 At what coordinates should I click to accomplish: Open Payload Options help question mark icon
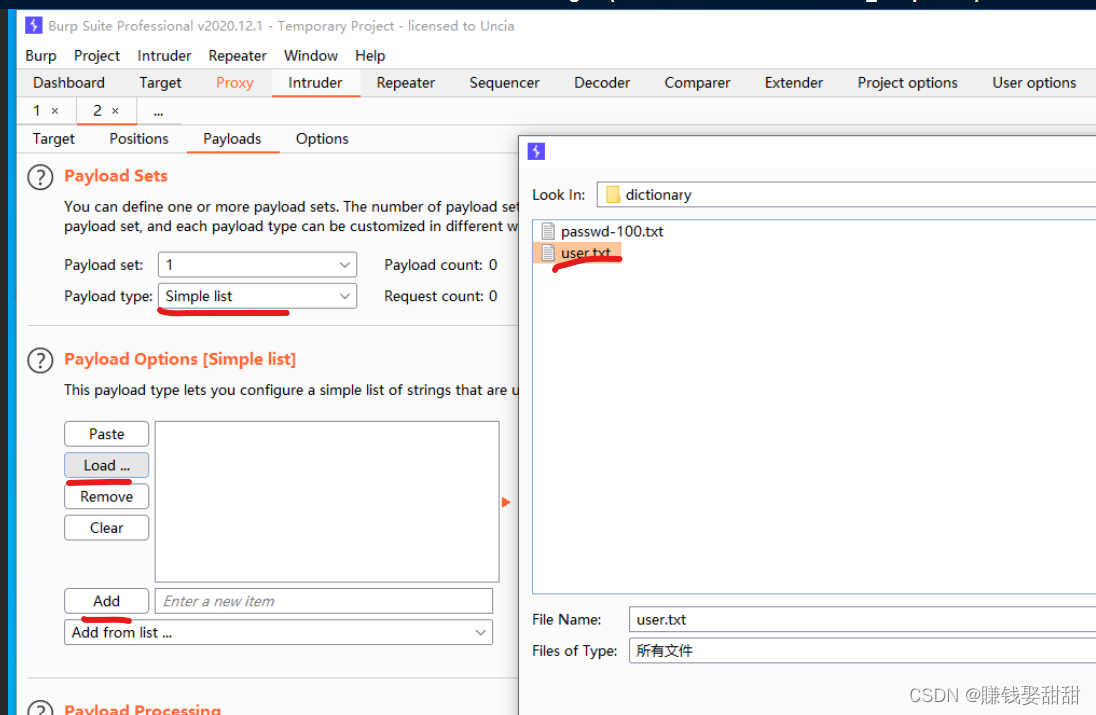(x=40, y=361)
